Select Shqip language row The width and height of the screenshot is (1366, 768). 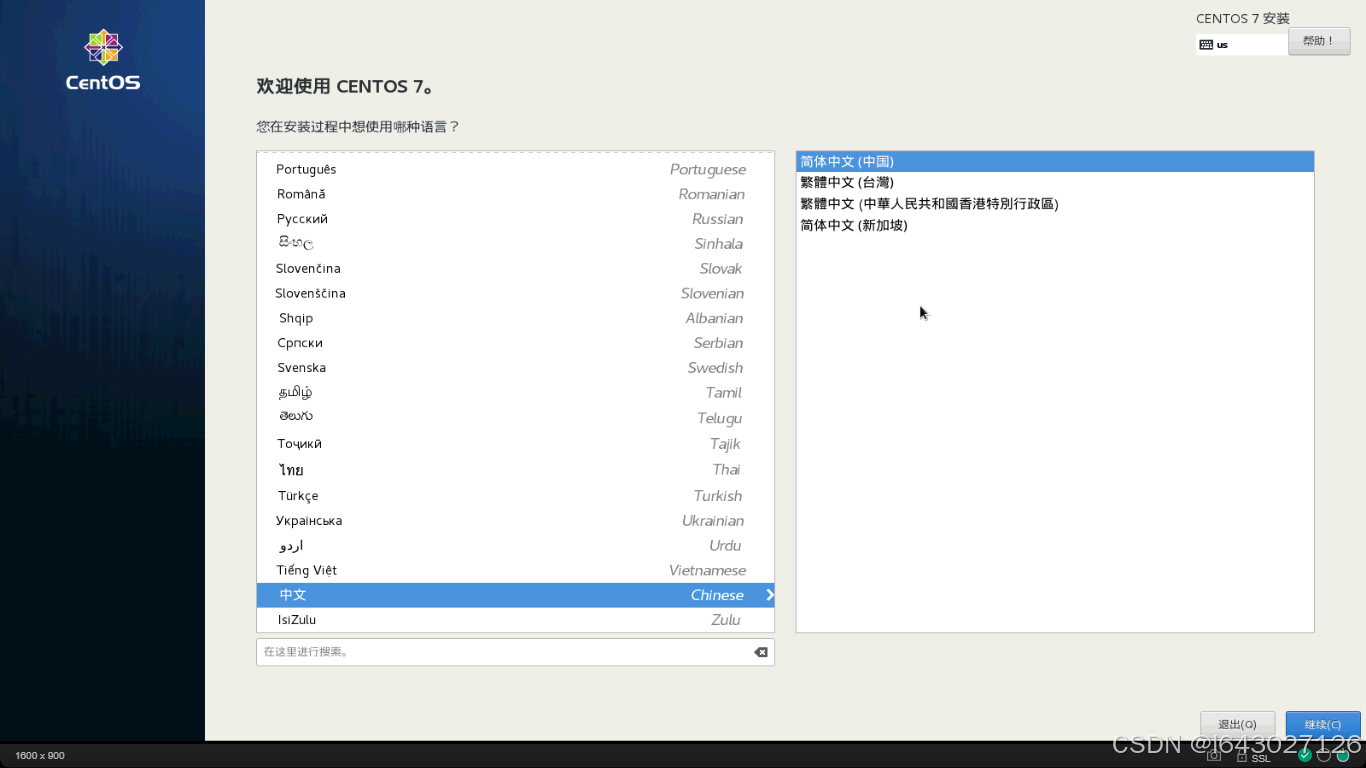(x=515, y=318)
